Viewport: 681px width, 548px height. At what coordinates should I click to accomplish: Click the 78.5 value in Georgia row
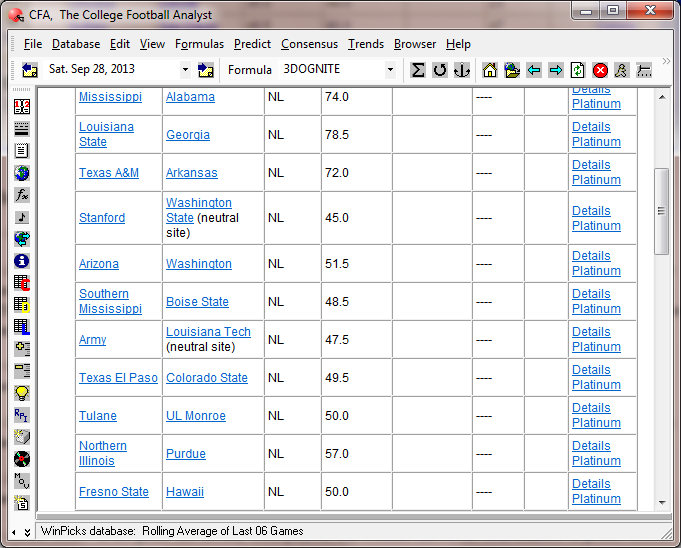337,135
